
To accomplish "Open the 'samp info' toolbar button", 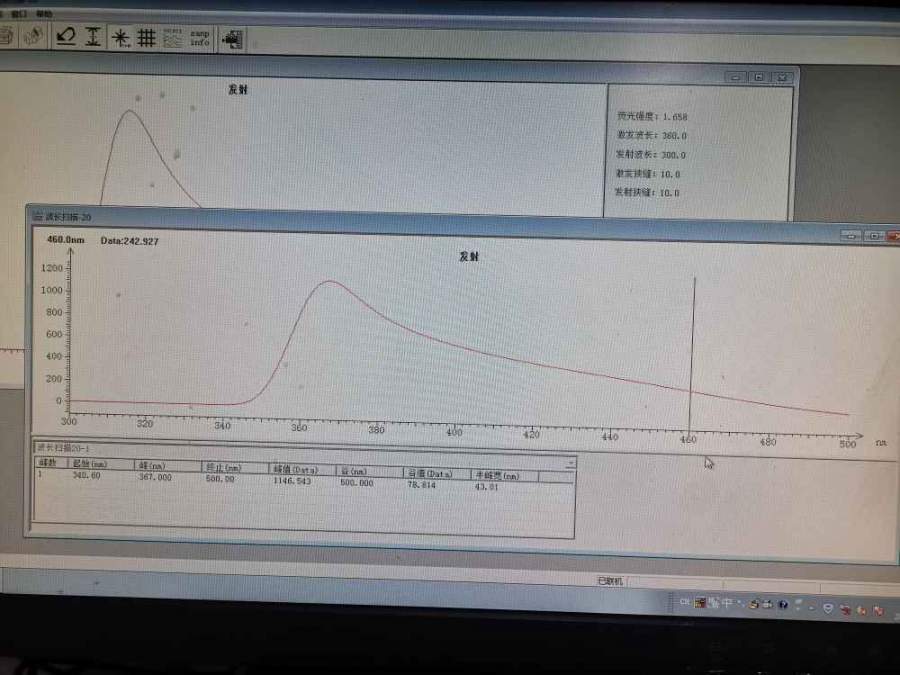I will pos(200,38).
